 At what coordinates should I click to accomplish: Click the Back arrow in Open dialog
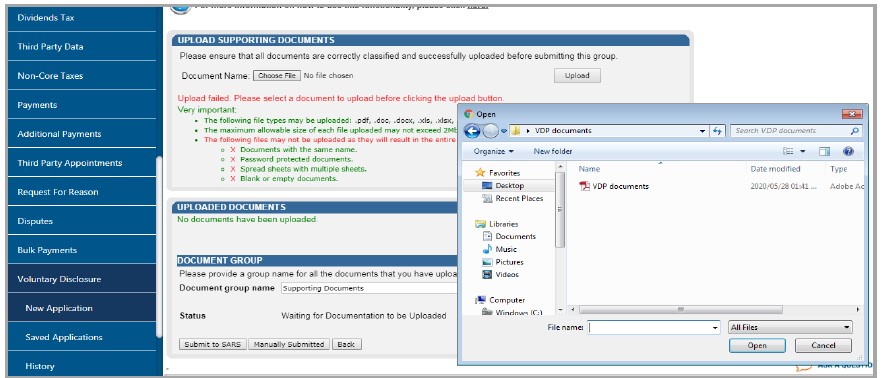472,131
